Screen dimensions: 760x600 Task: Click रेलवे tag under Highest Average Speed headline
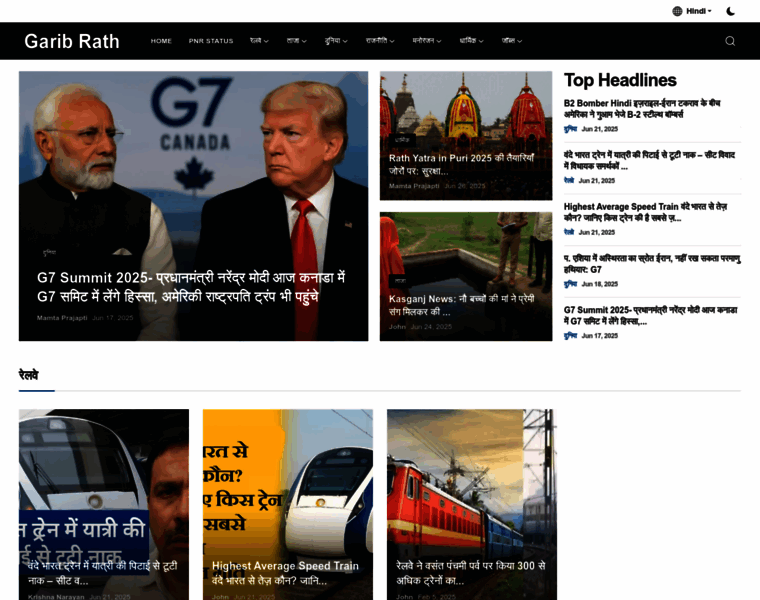pos(569,232)
